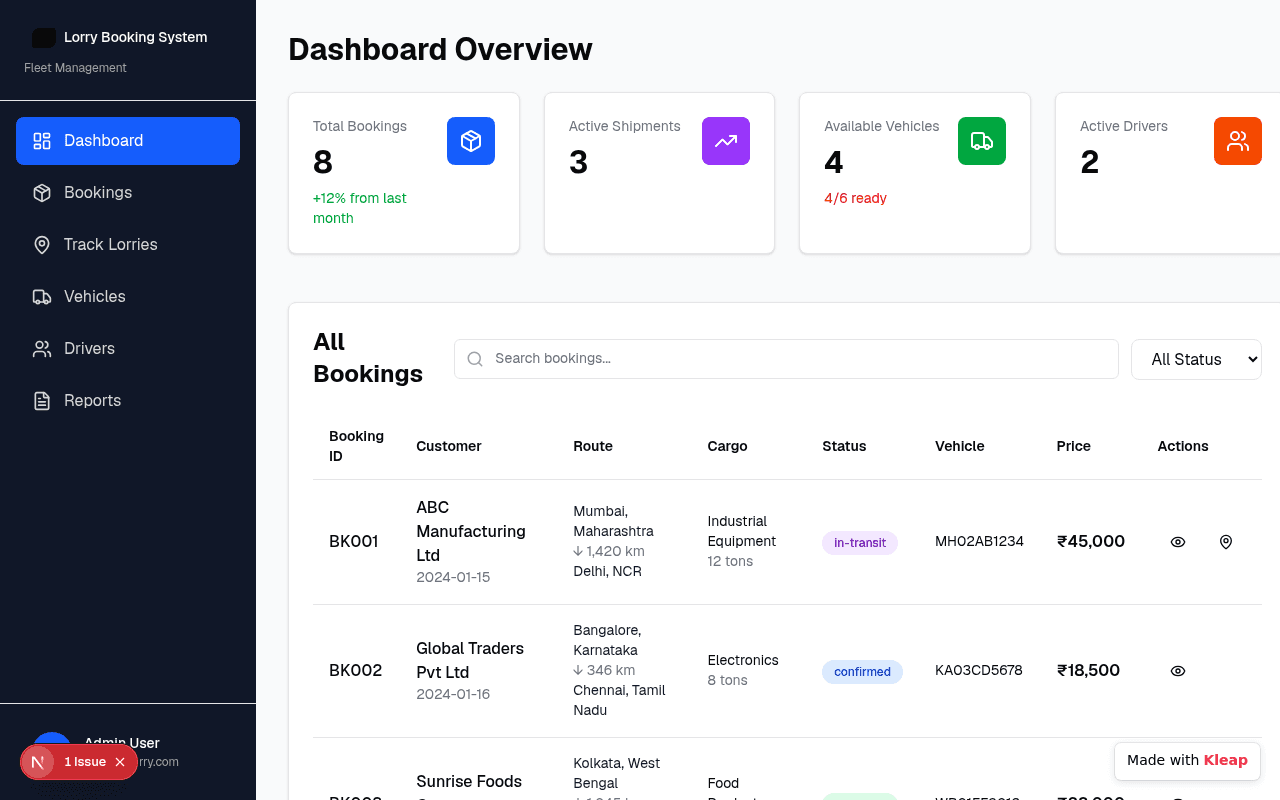The height and width of the screenshot is (800, 1280).
Task: Click the Made with Kleap link
Action: (1187, 761)
